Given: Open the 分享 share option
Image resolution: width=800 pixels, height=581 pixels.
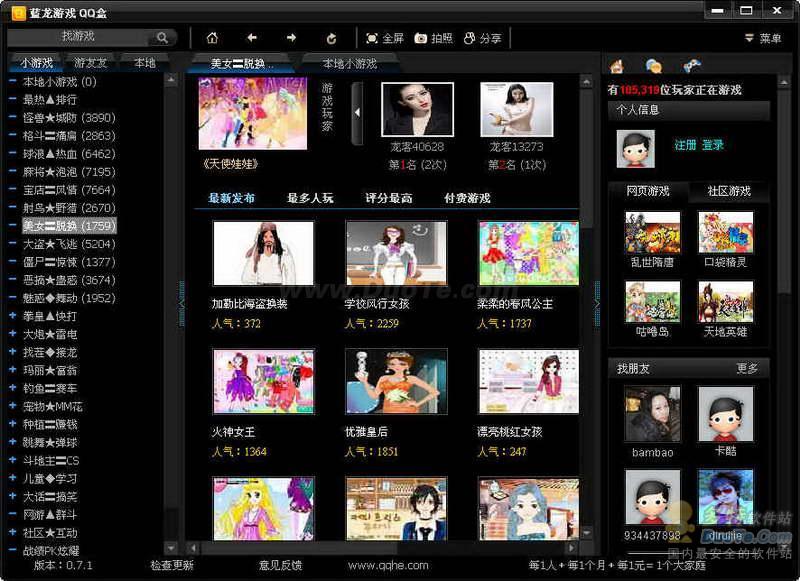Looking at the screenshot, I should click(x=483, y=38).
